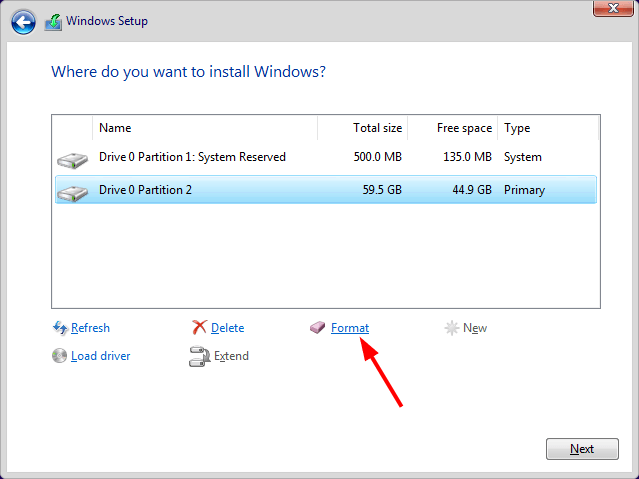Close the Windows Setup window
Image resolution: width=639 pixels, height=479 pixels.
pyautogui.click(x=609, y=8)
